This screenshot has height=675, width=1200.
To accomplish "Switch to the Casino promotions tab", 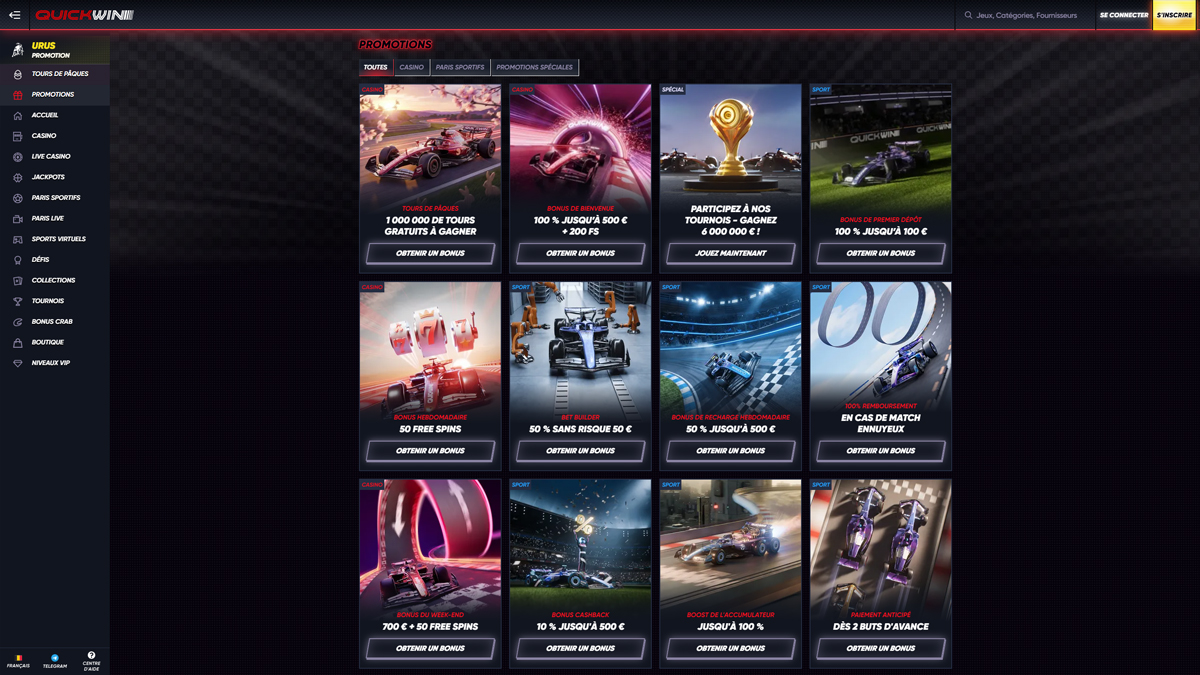I will [411, 67].
